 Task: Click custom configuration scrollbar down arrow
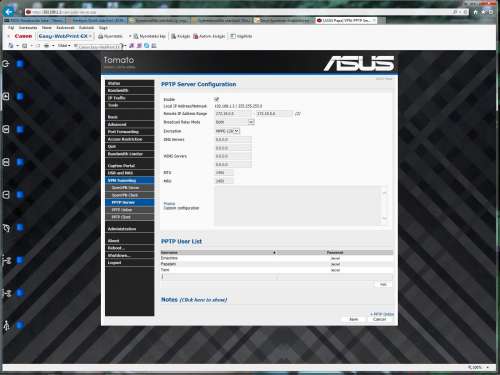pyautogui.click(x=384, y=219)
